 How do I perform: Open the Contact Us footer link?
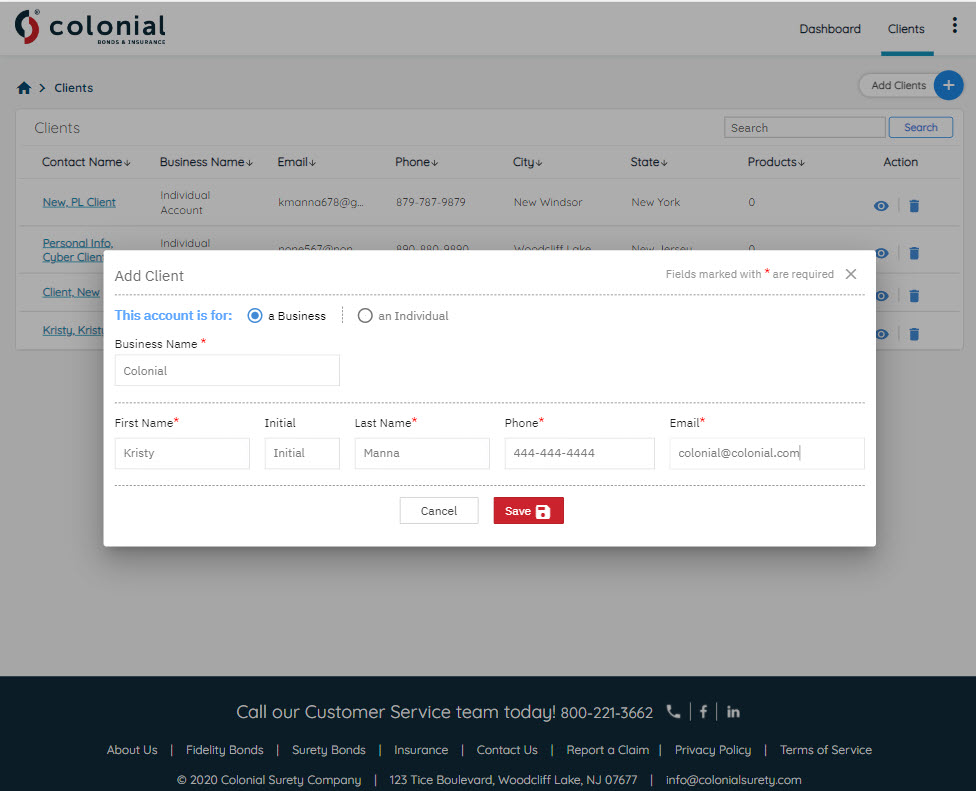pos(507,750)
